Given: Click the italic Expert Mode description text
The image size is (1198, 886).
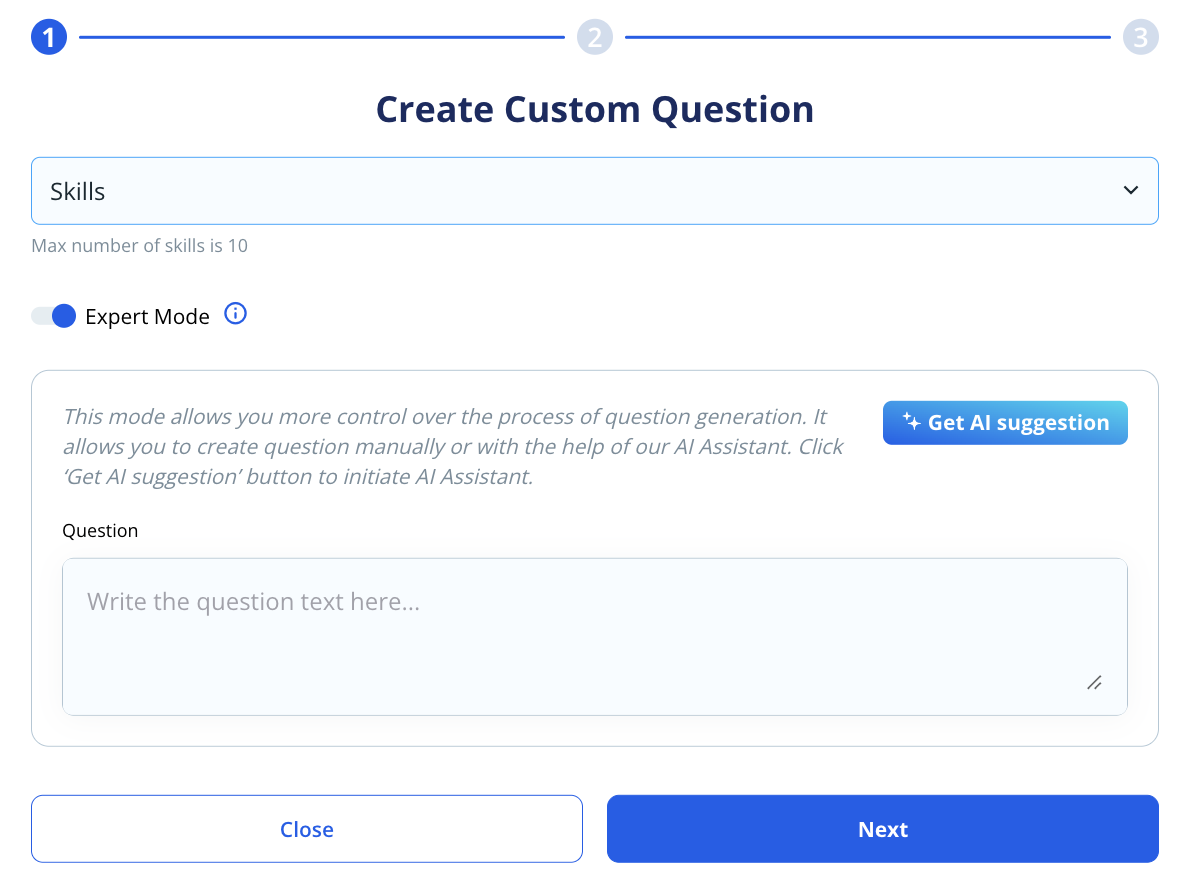Looking at the screenshot, I should [453, 446].
